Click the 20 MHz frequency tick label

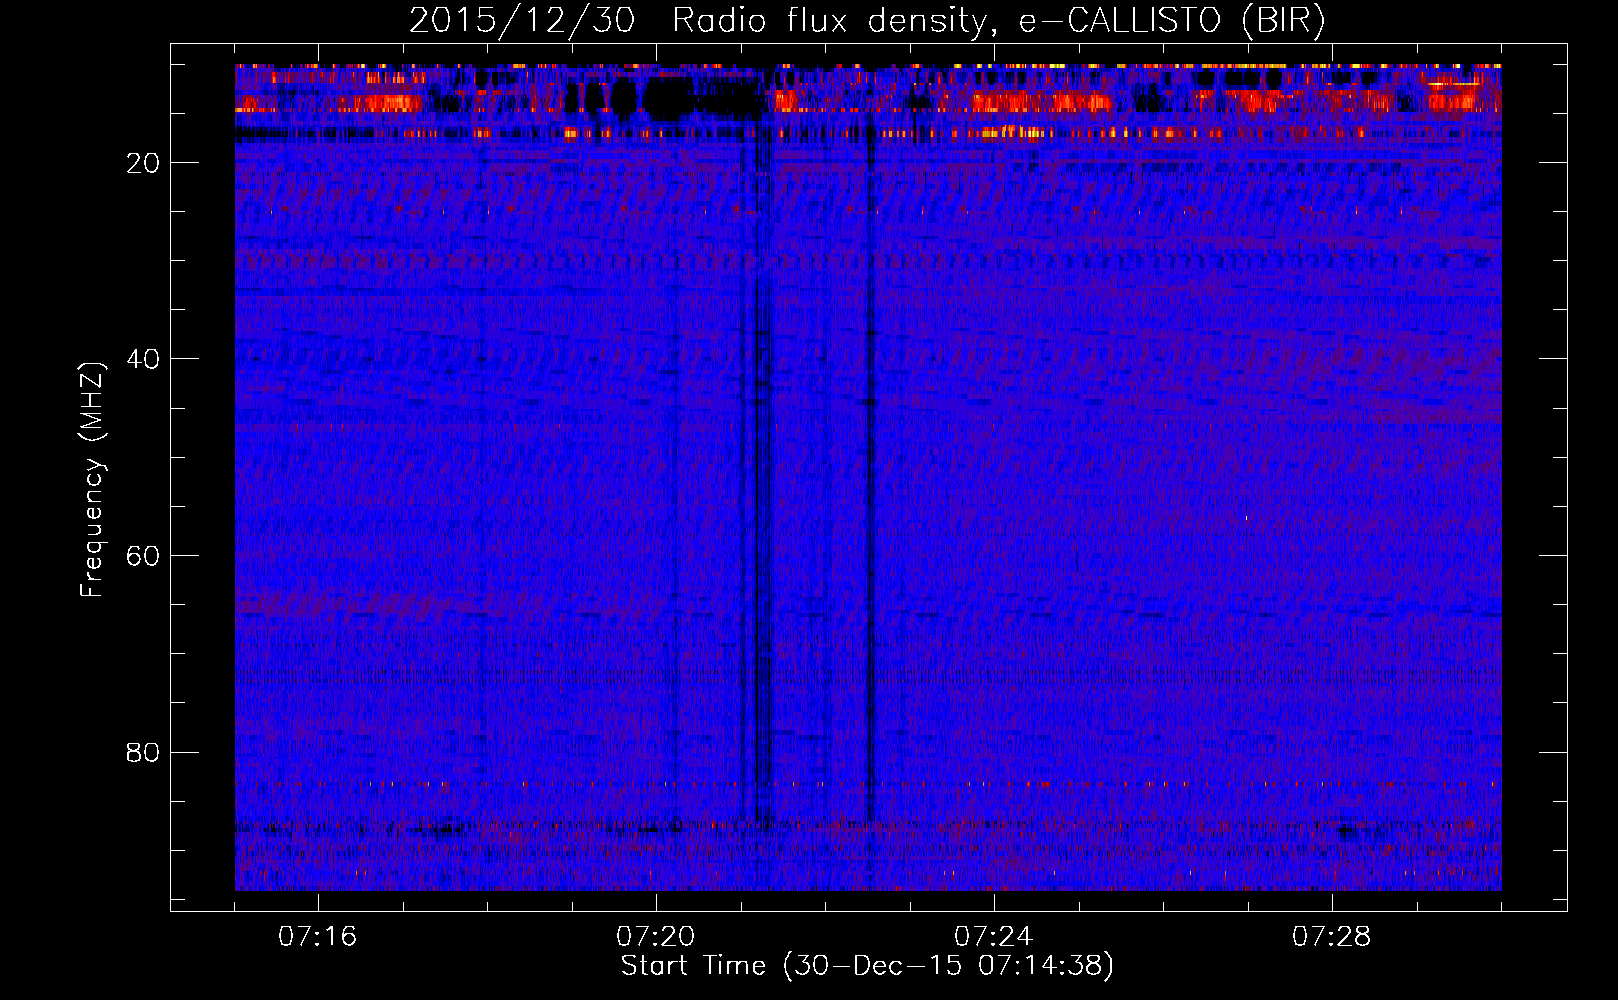click(x=143, y=163)
